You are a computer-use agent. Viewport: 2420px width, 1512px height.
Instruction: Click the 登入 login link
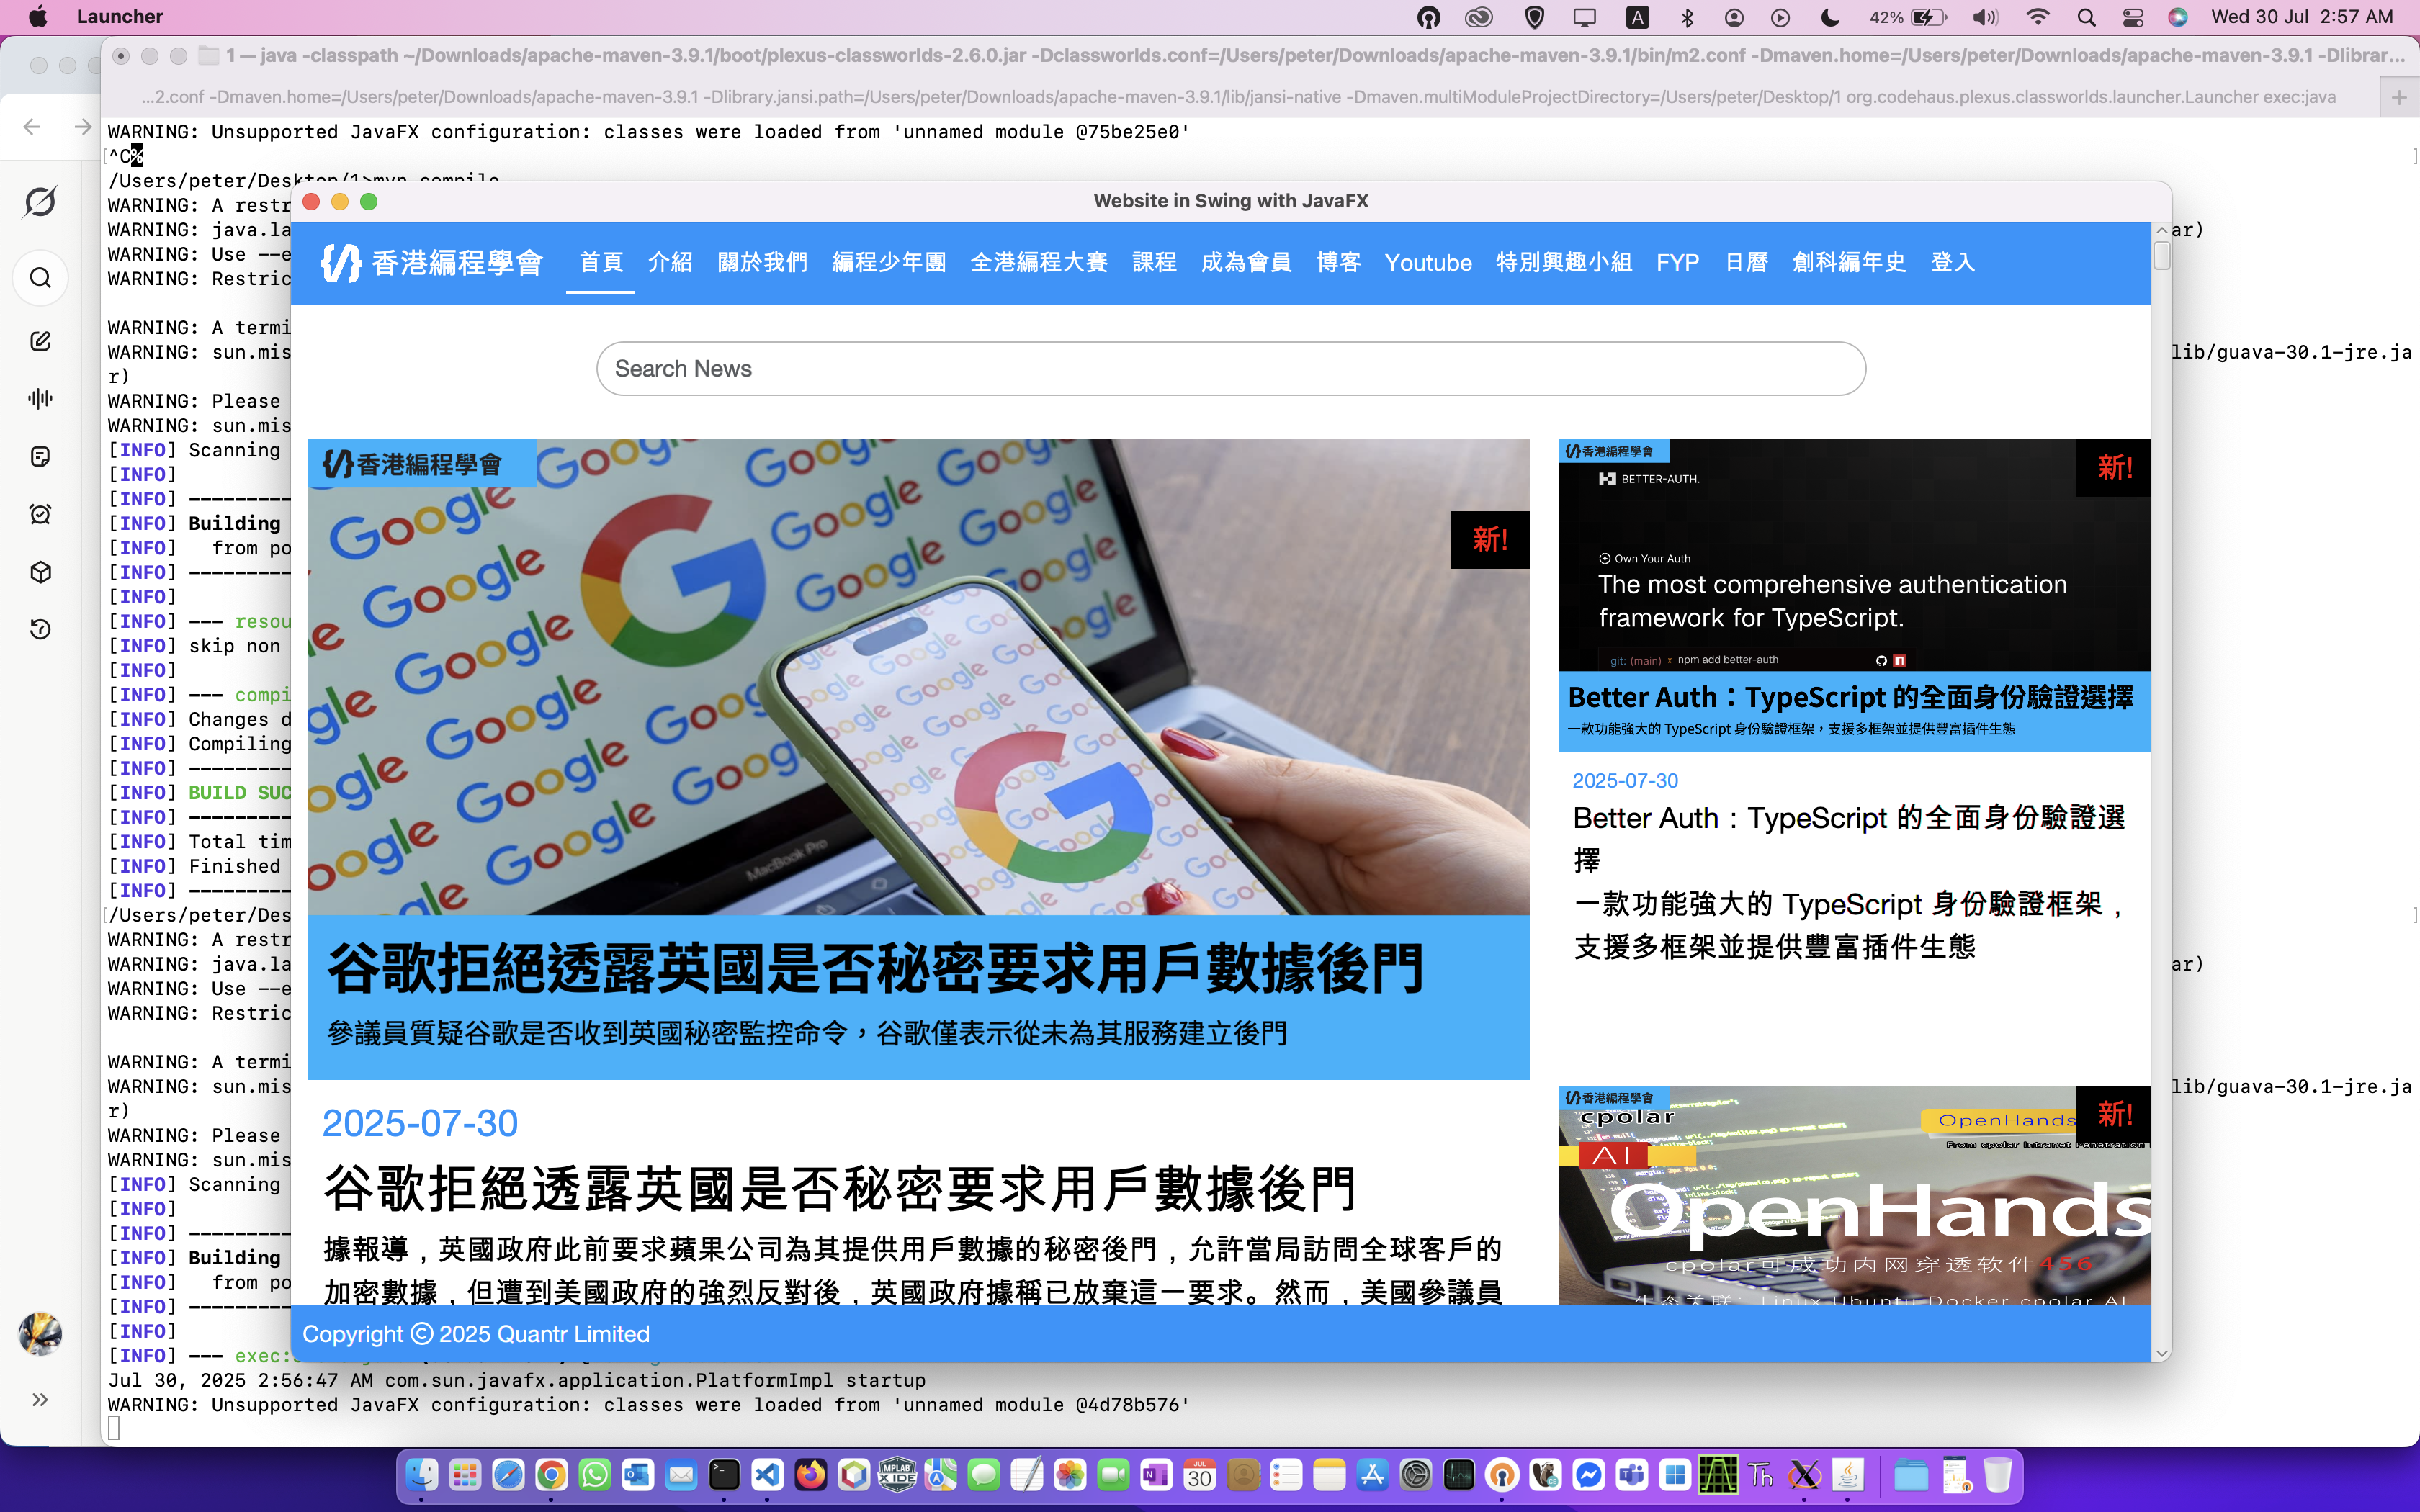point(1953,262)
